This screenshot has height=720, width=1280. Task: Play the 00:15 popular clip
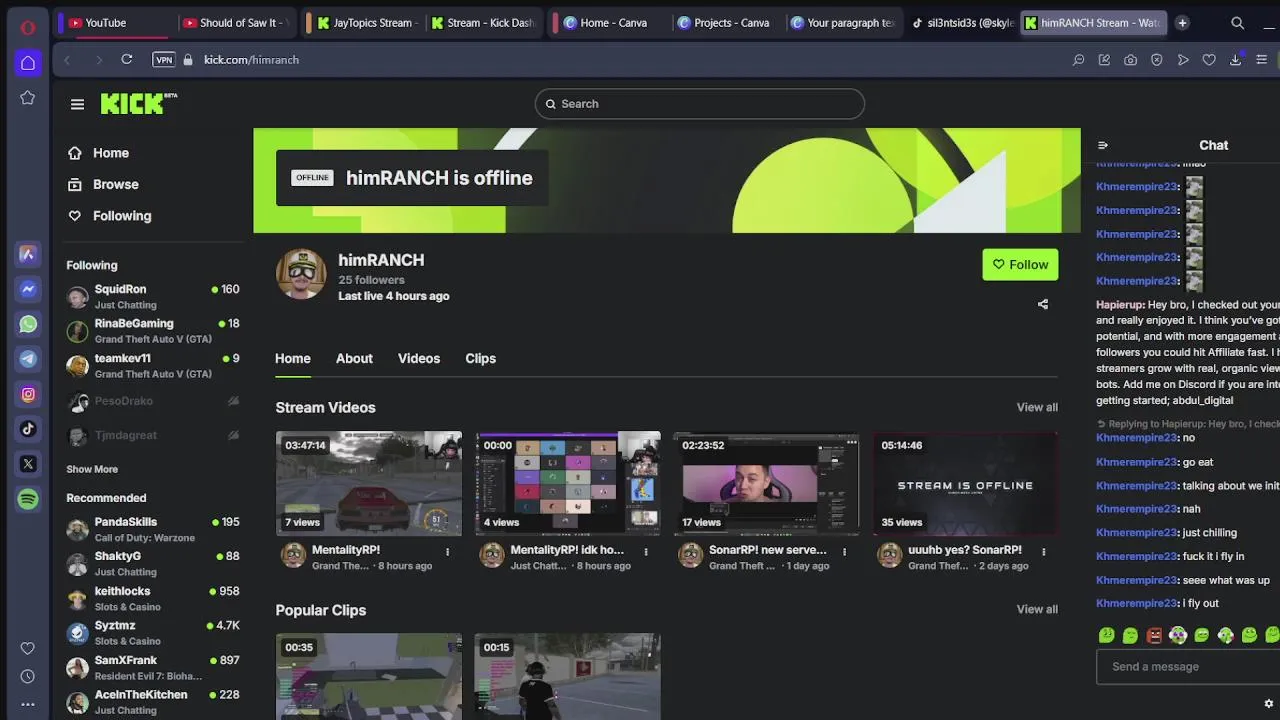point(567,676)
